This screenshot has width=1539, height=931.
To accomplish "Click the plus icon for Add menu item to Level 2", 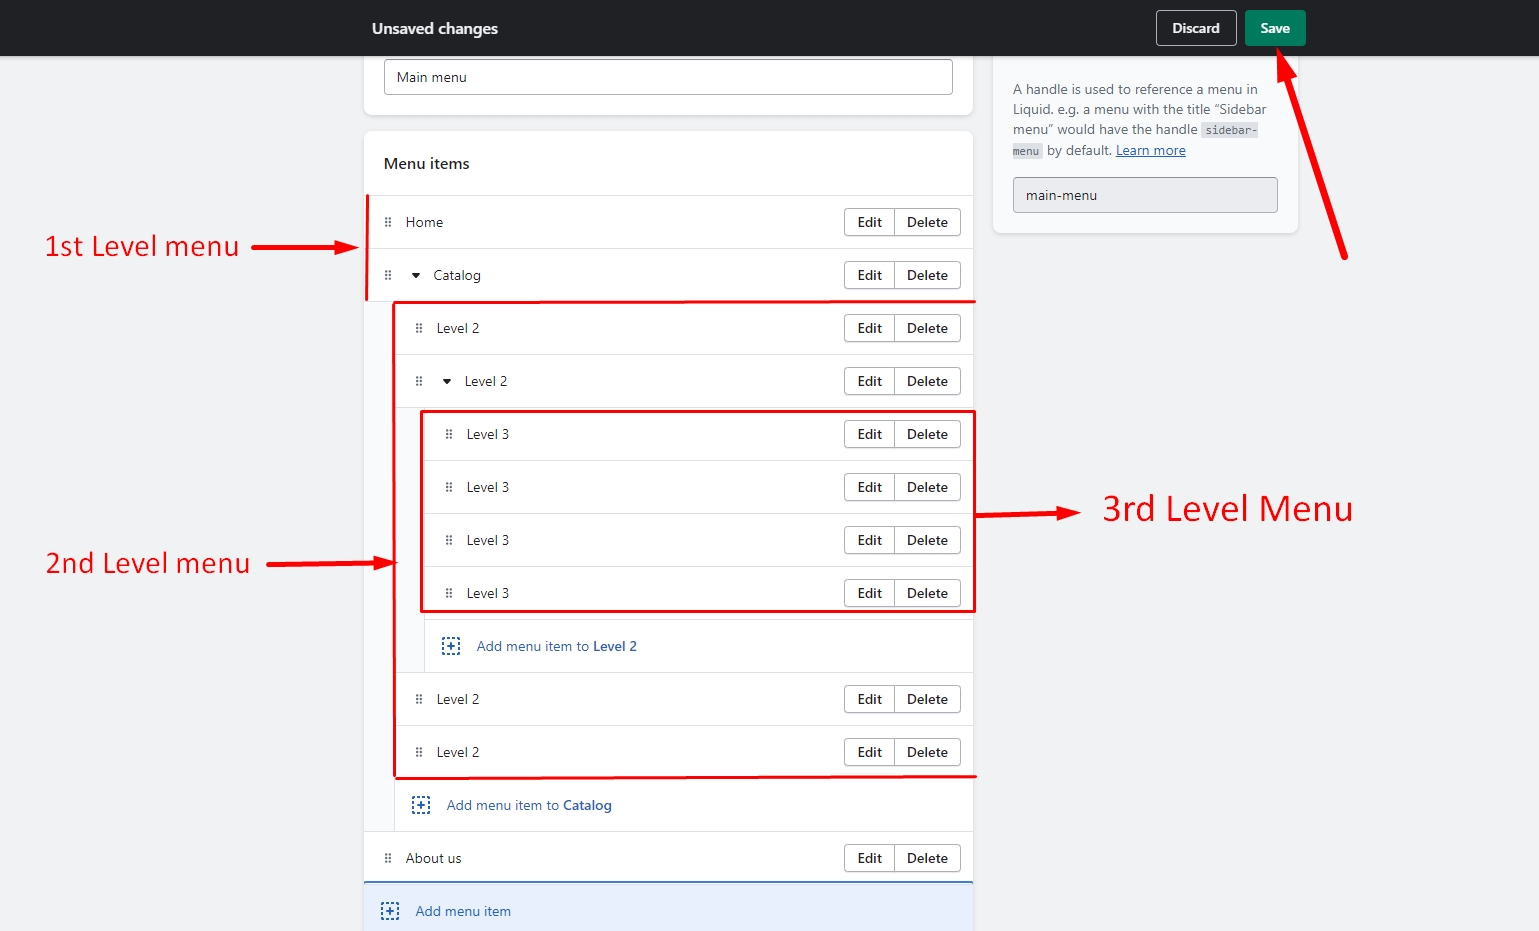I will 451,646.
